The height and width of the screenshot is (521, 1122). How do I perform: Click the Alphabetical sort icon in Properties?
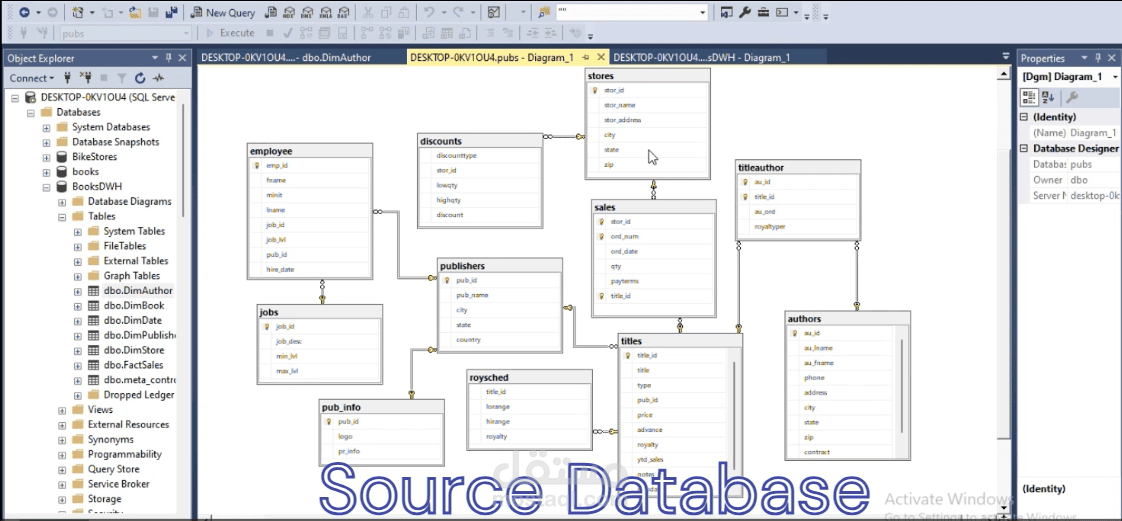point(1048,97)
